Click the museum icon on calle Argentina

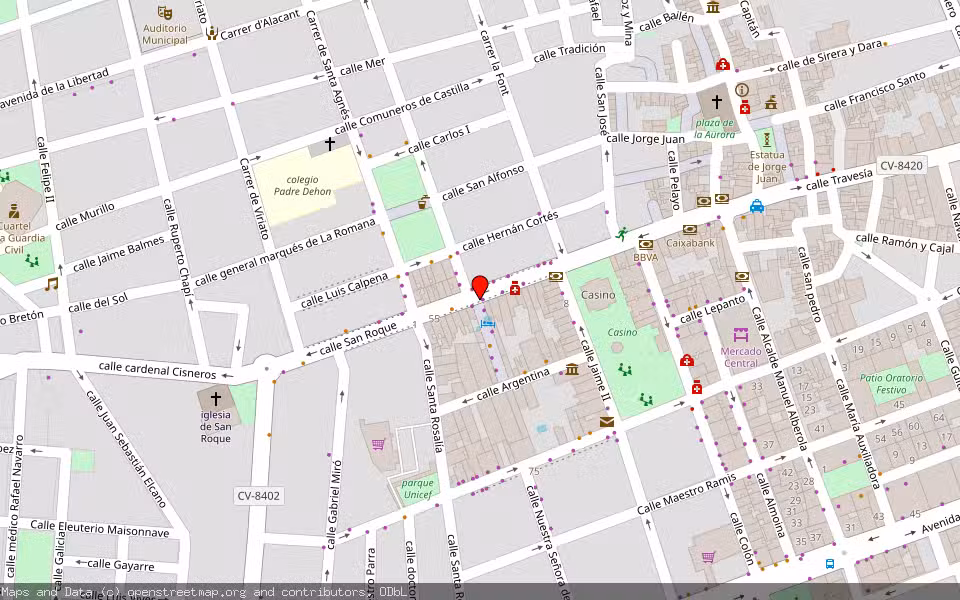[571, 371]
